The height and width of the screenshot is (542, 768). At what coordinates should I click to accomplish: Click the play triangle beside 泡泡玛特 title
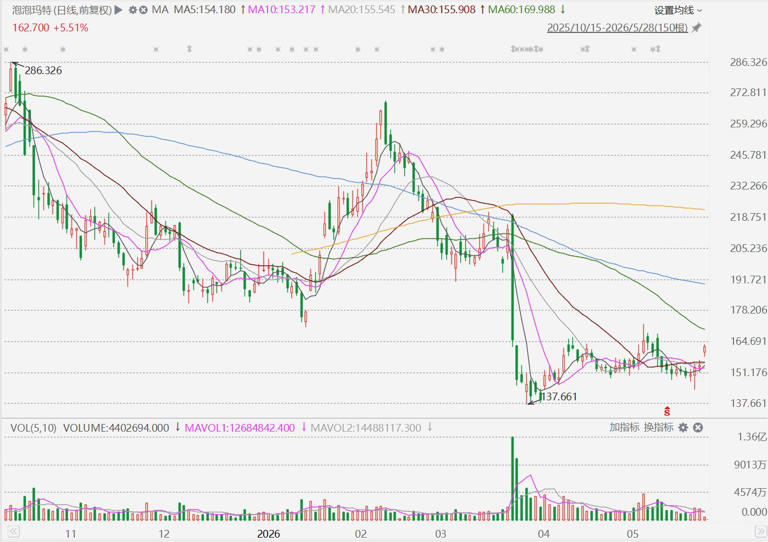pyautogui.click(x=118, y=10)
